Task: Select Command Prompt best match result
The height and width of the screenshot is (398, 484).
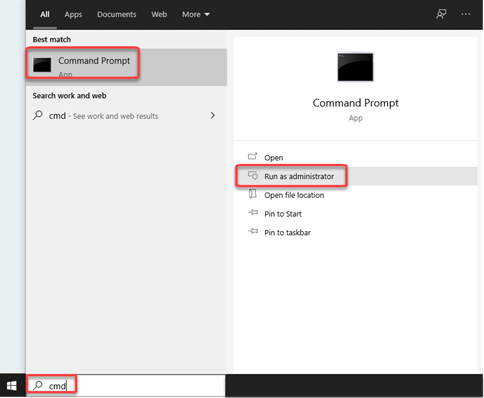Action: tap(126, 67)
